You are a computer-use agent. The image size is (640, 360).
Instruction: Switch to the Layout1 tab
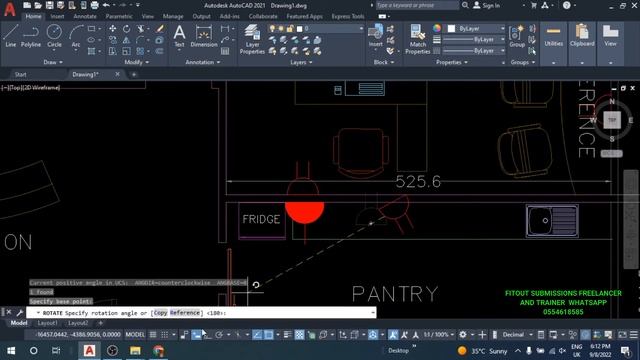click(x=47, y=323)
